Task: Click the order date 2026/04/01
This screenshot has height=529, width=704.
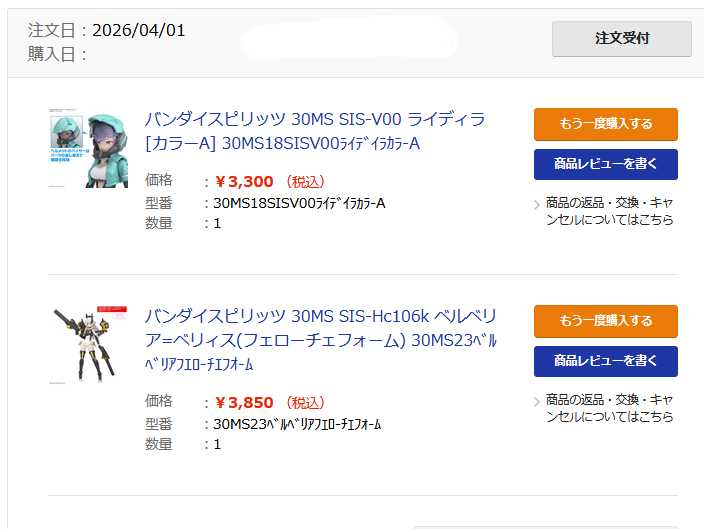Action: [x=138, y=30]
